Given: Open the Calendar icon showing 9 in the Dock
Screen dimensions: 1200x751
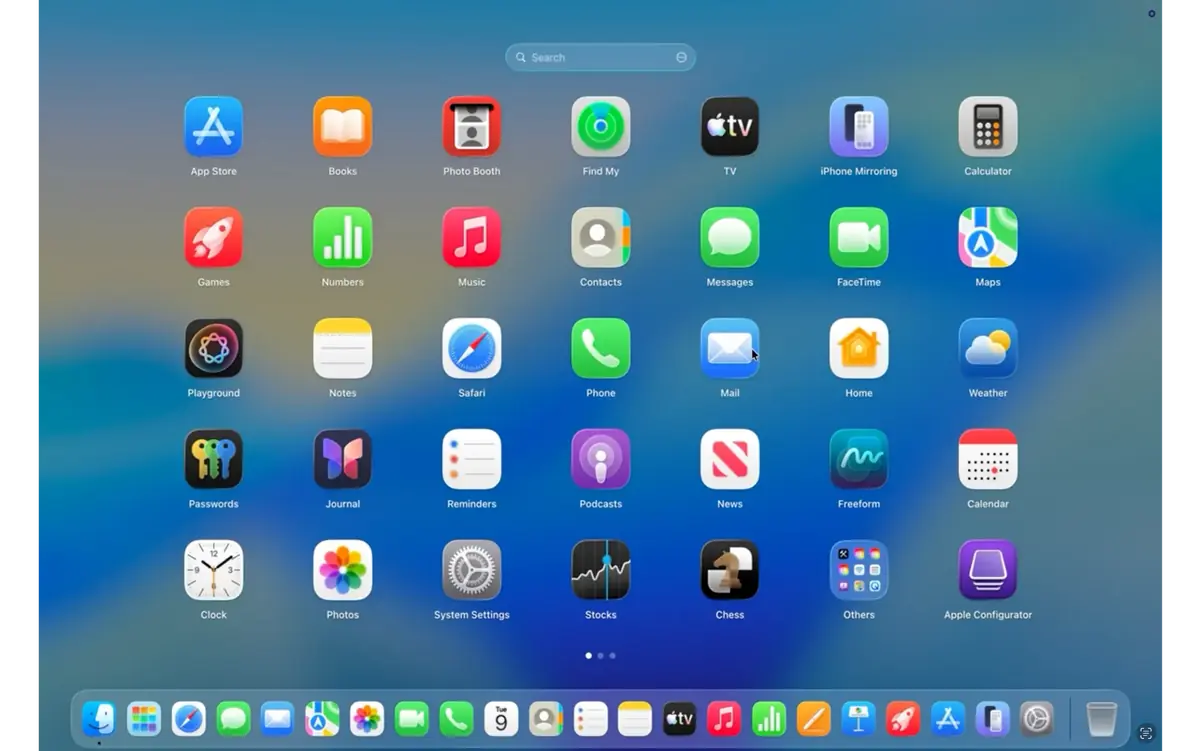Looking at the screenshot, I should pyautogui.click(x=501, y=719).
